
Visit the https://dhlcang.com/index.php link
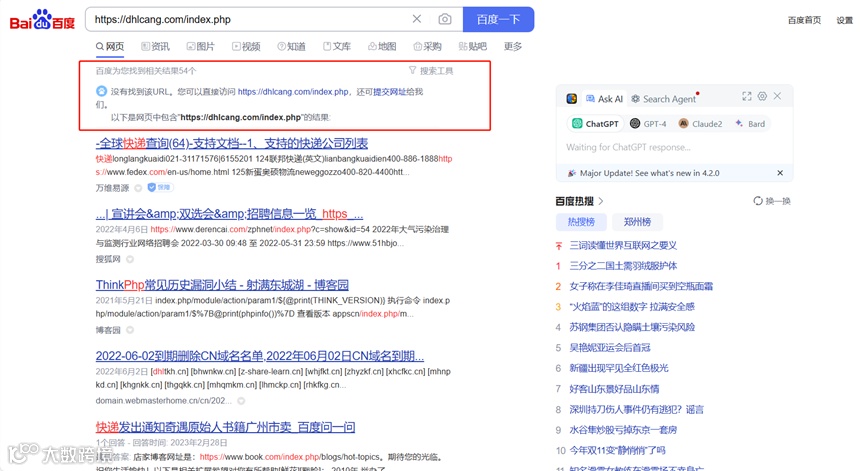pos(293,92)
